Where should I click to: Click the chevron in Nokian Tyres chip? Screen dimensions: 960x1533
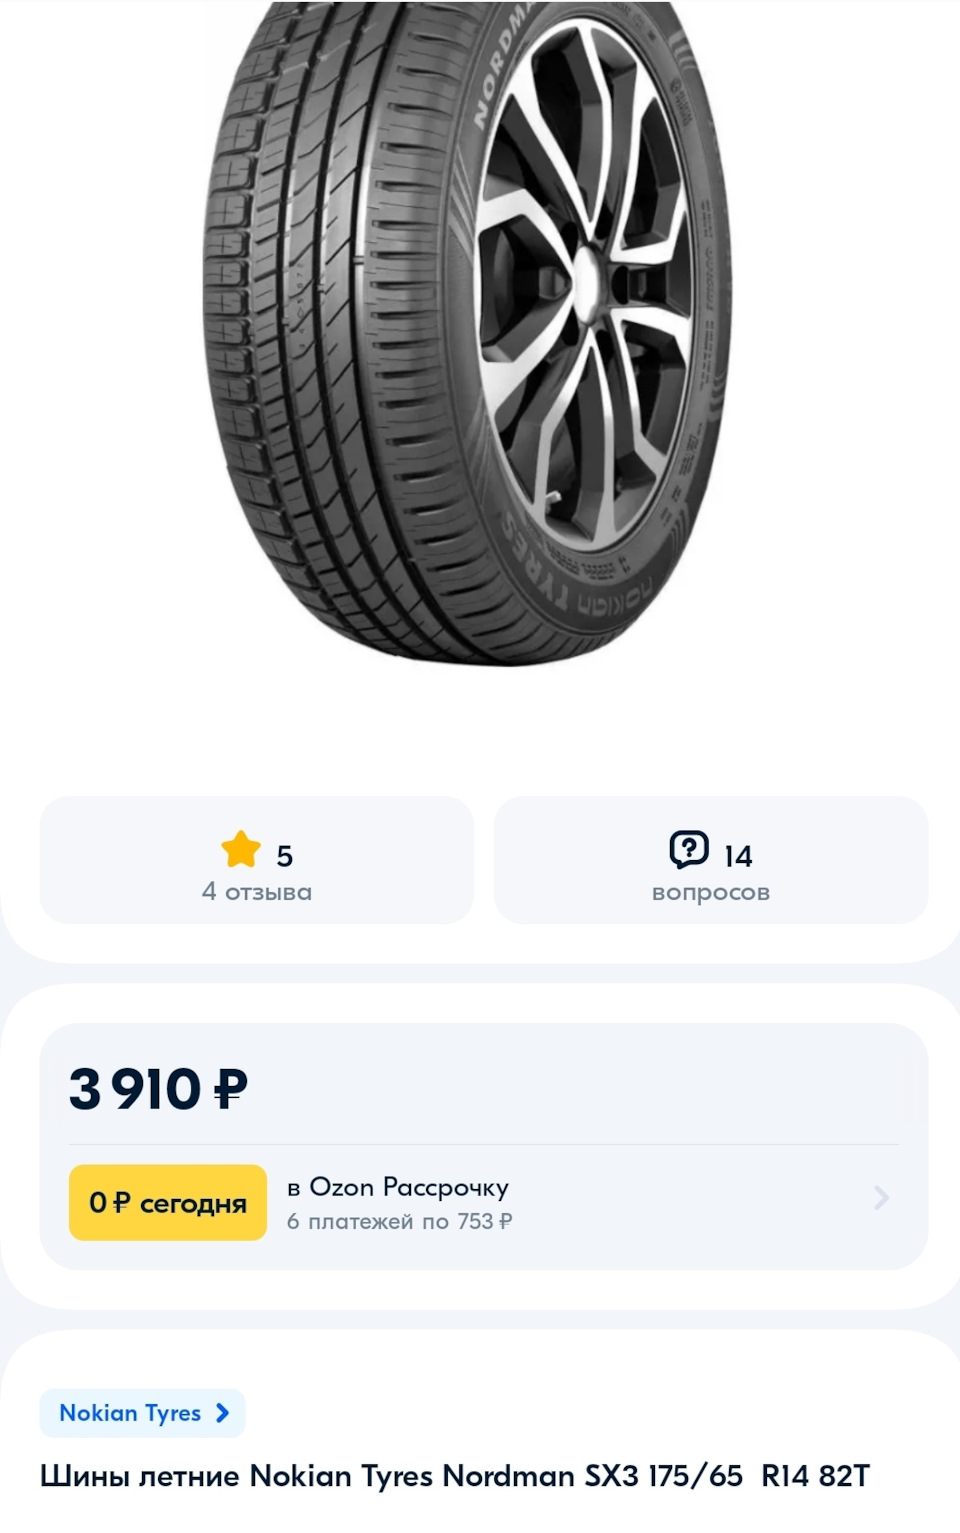(x=223, y=1413)
